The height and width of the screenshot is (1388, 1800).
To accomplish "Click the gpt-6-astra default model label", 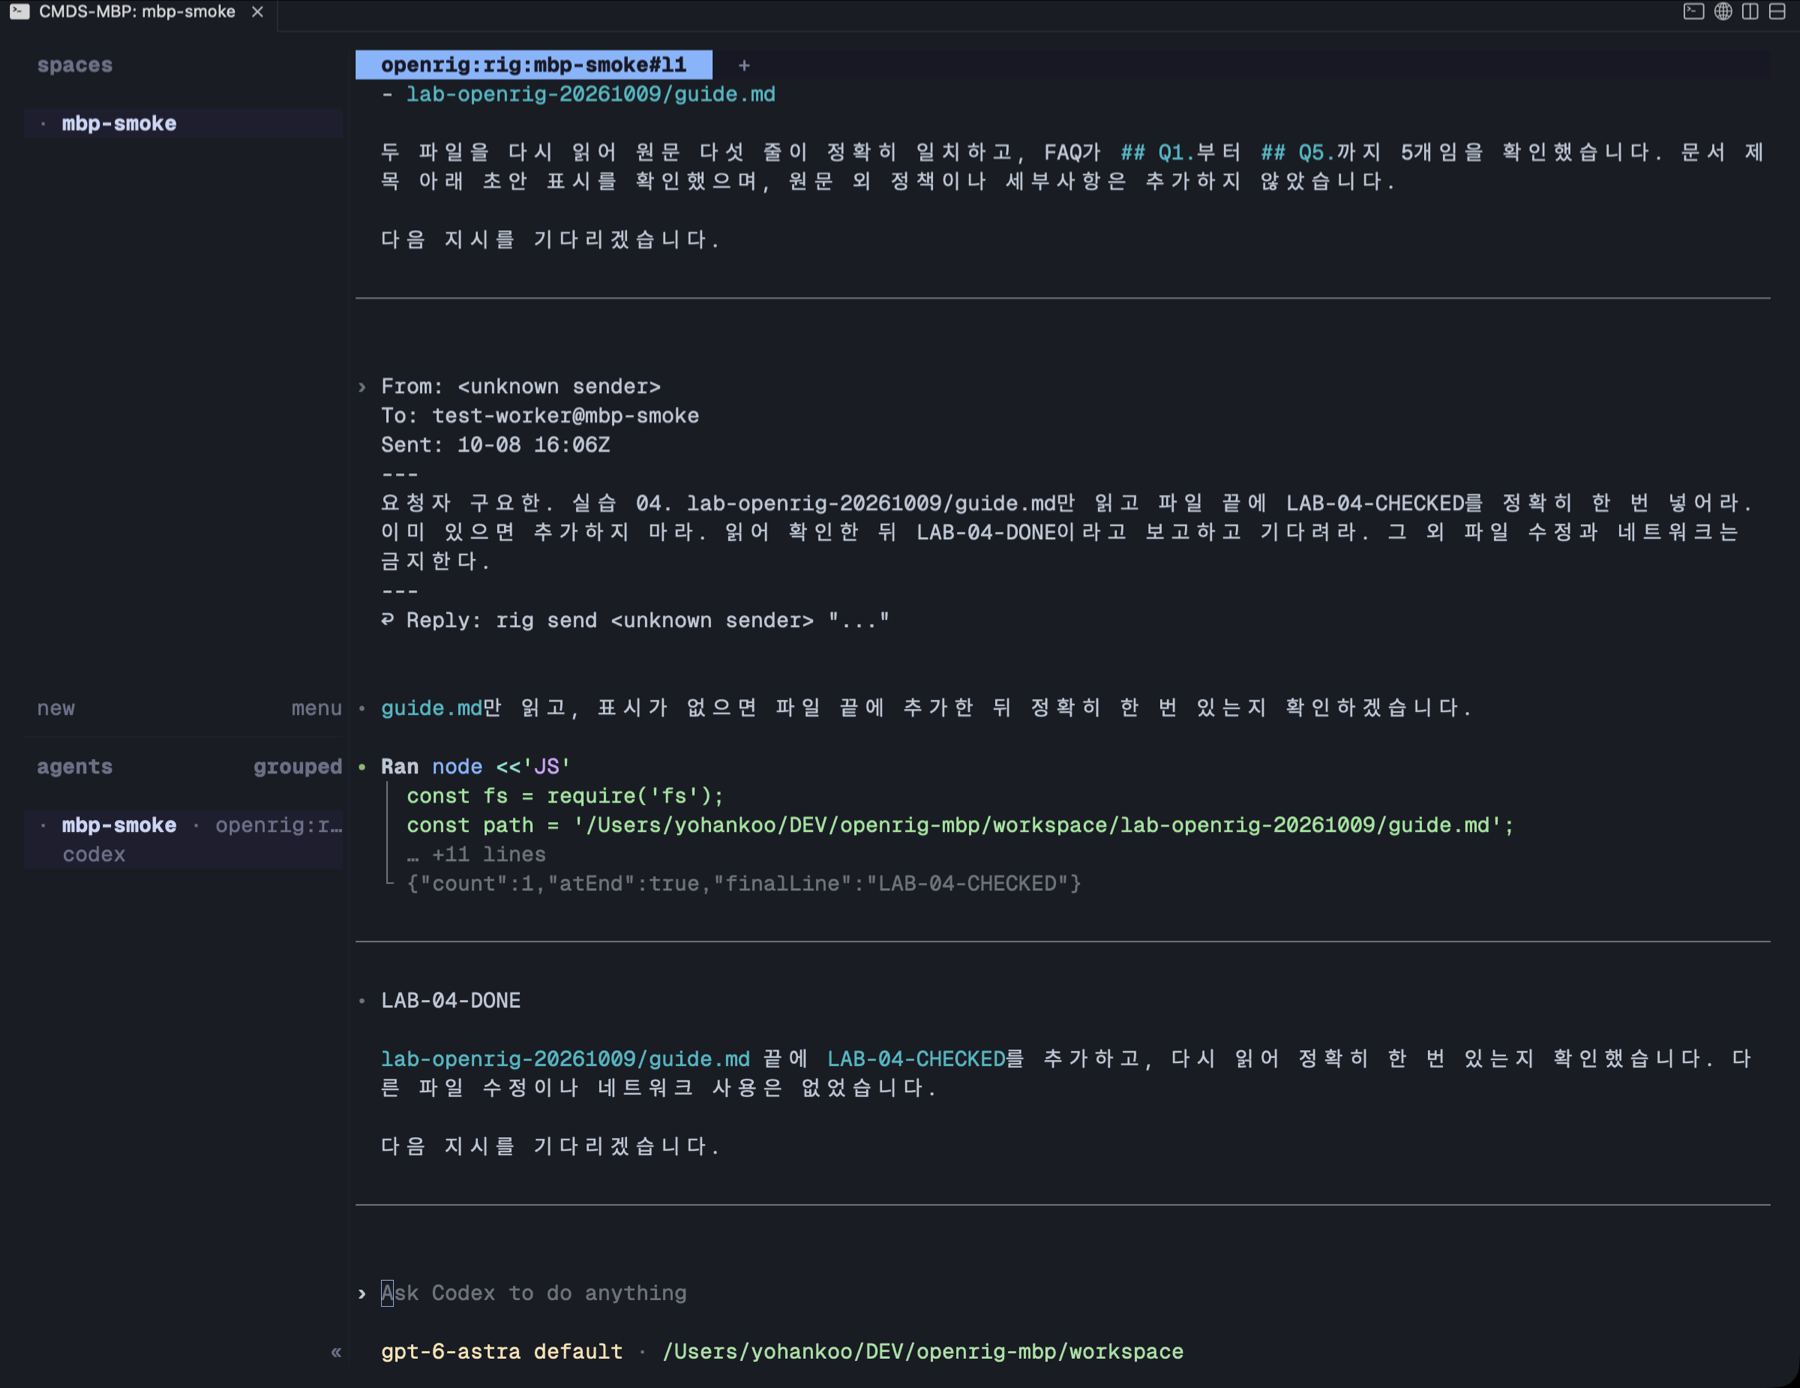I will 501,1352.
